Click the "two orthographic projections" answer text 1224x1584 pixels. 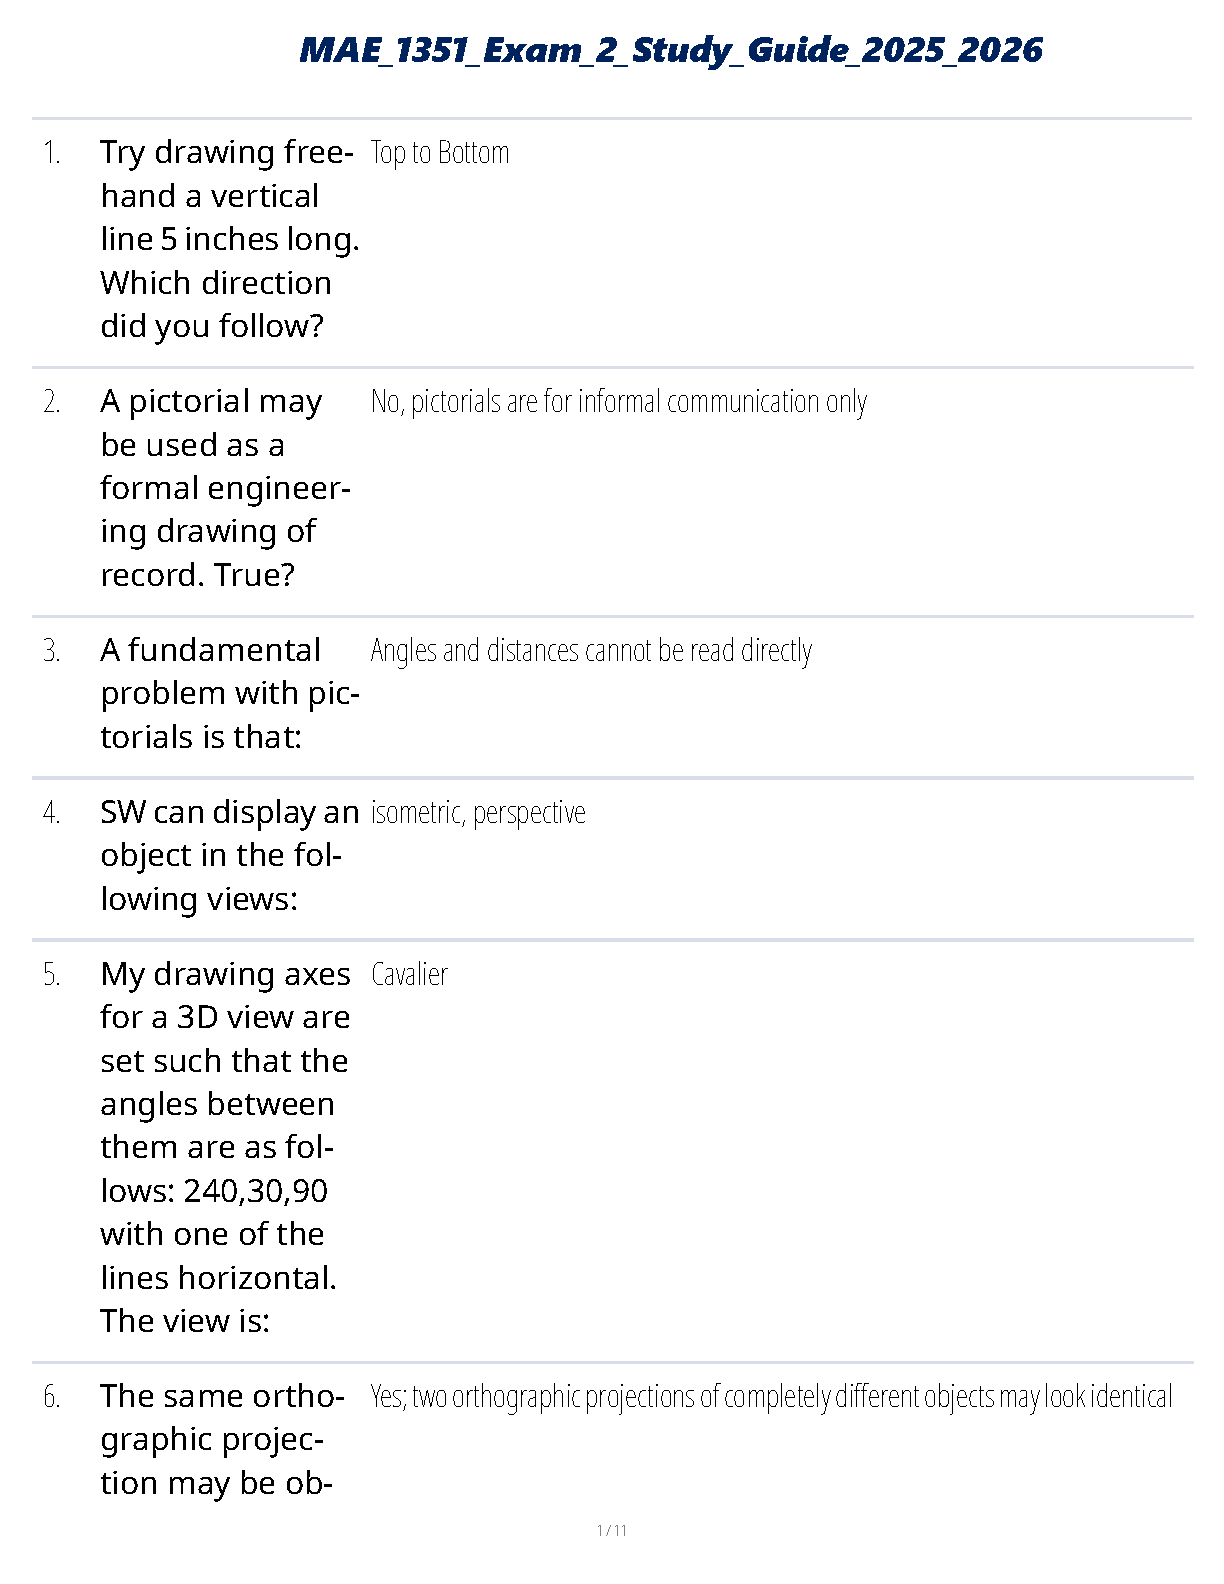click(771, 1397)
